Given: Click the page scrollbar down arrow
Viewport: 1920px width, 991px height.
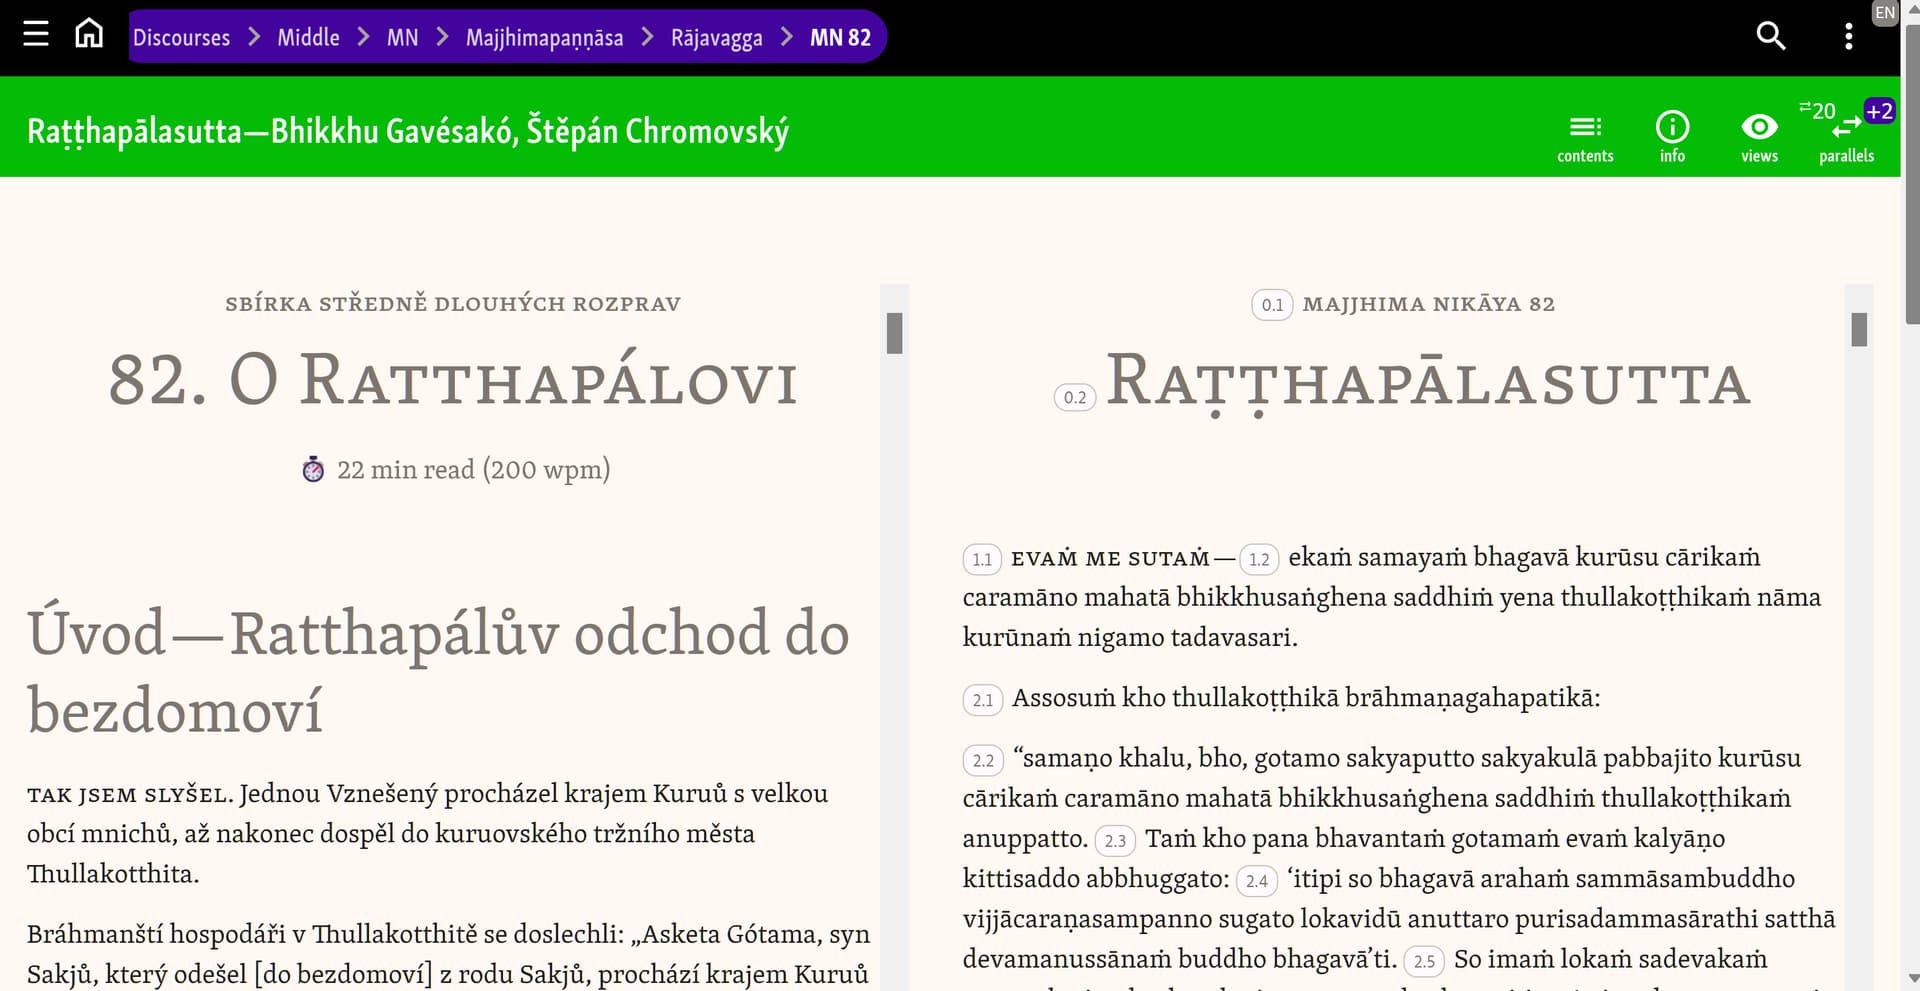Looking at the screenshot, I should 1911,979.
